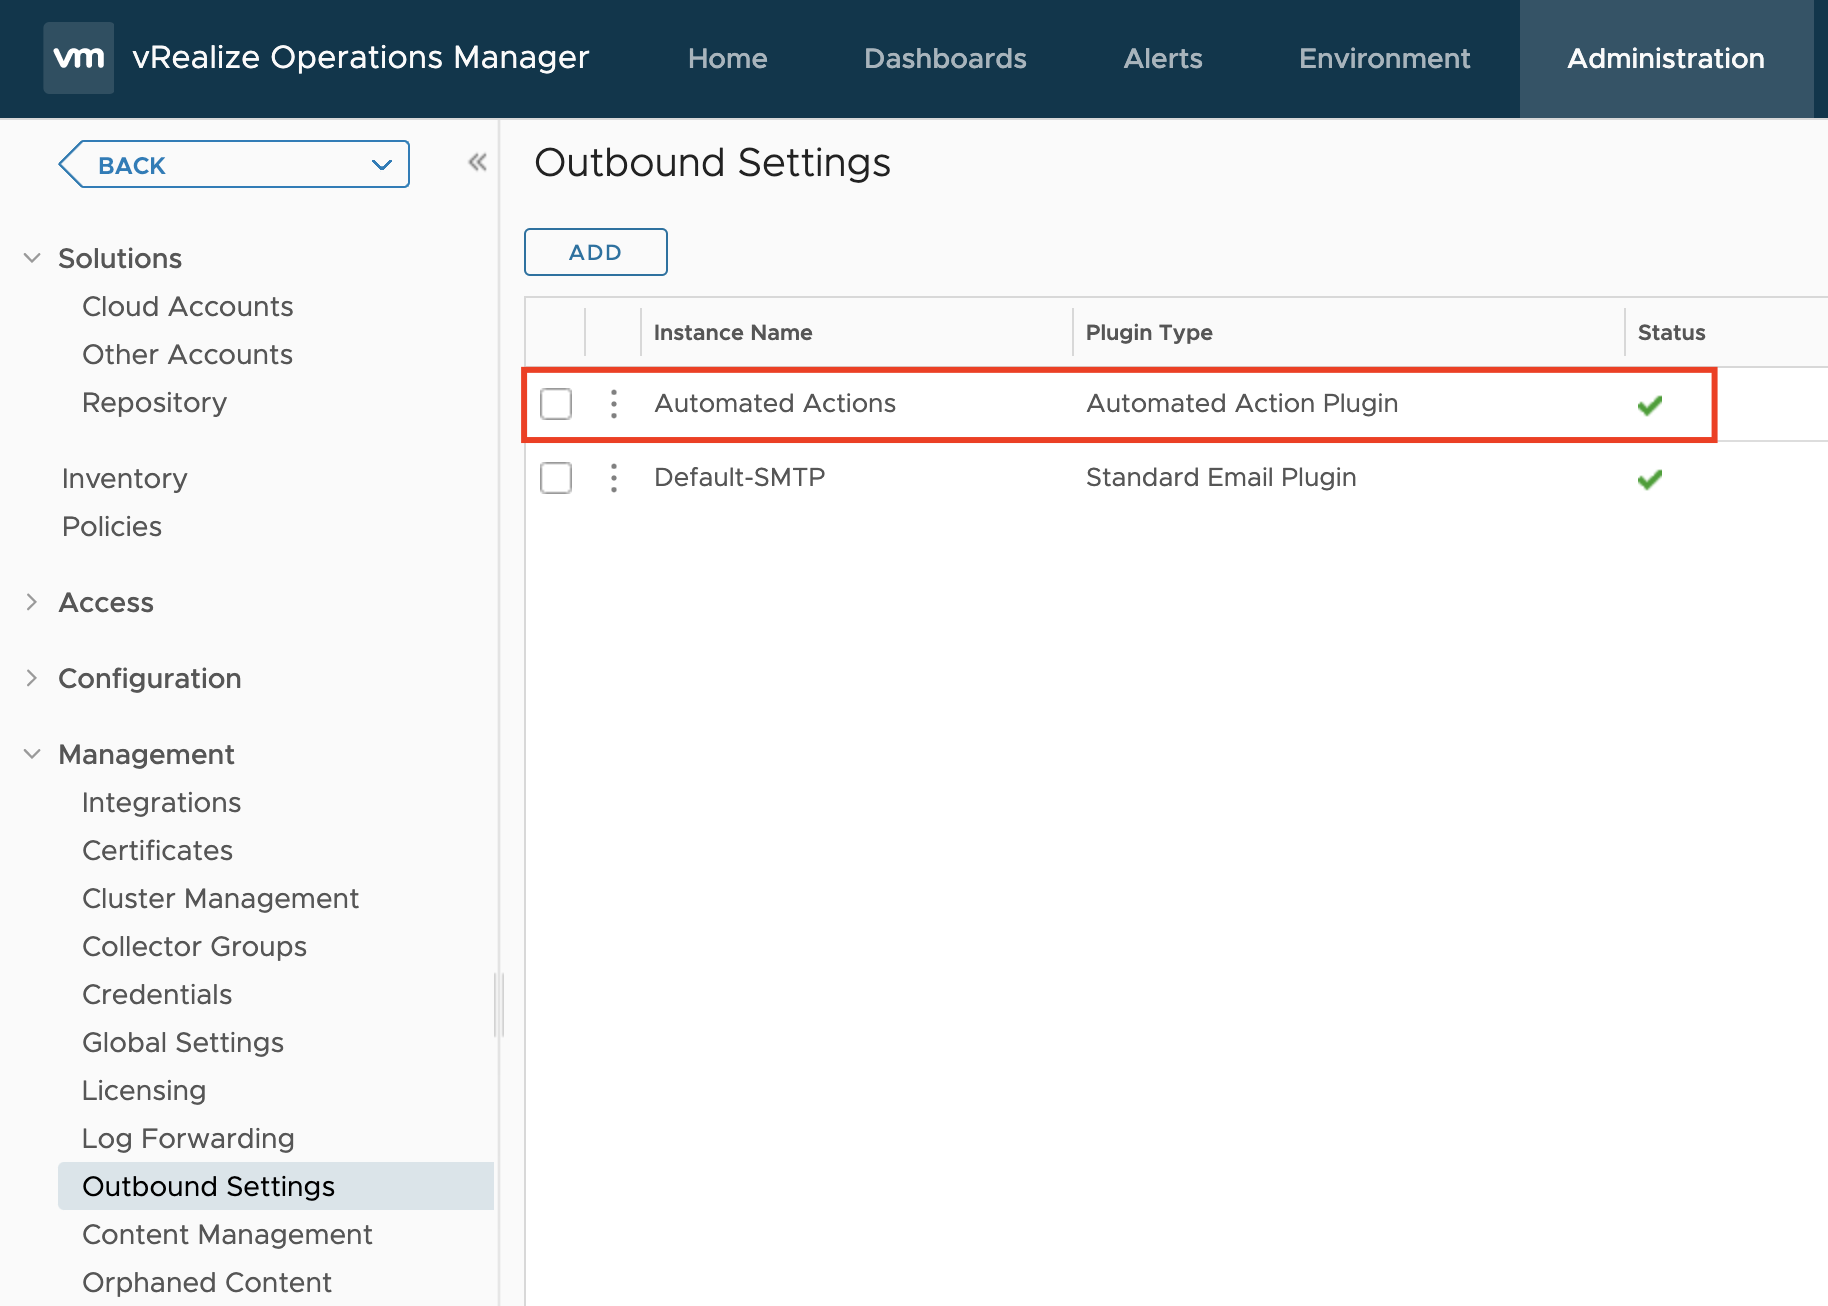The height and width of the screenshot is (1306, 1828).
Task: Collapse the Solutions section
Action: point(32,258)
